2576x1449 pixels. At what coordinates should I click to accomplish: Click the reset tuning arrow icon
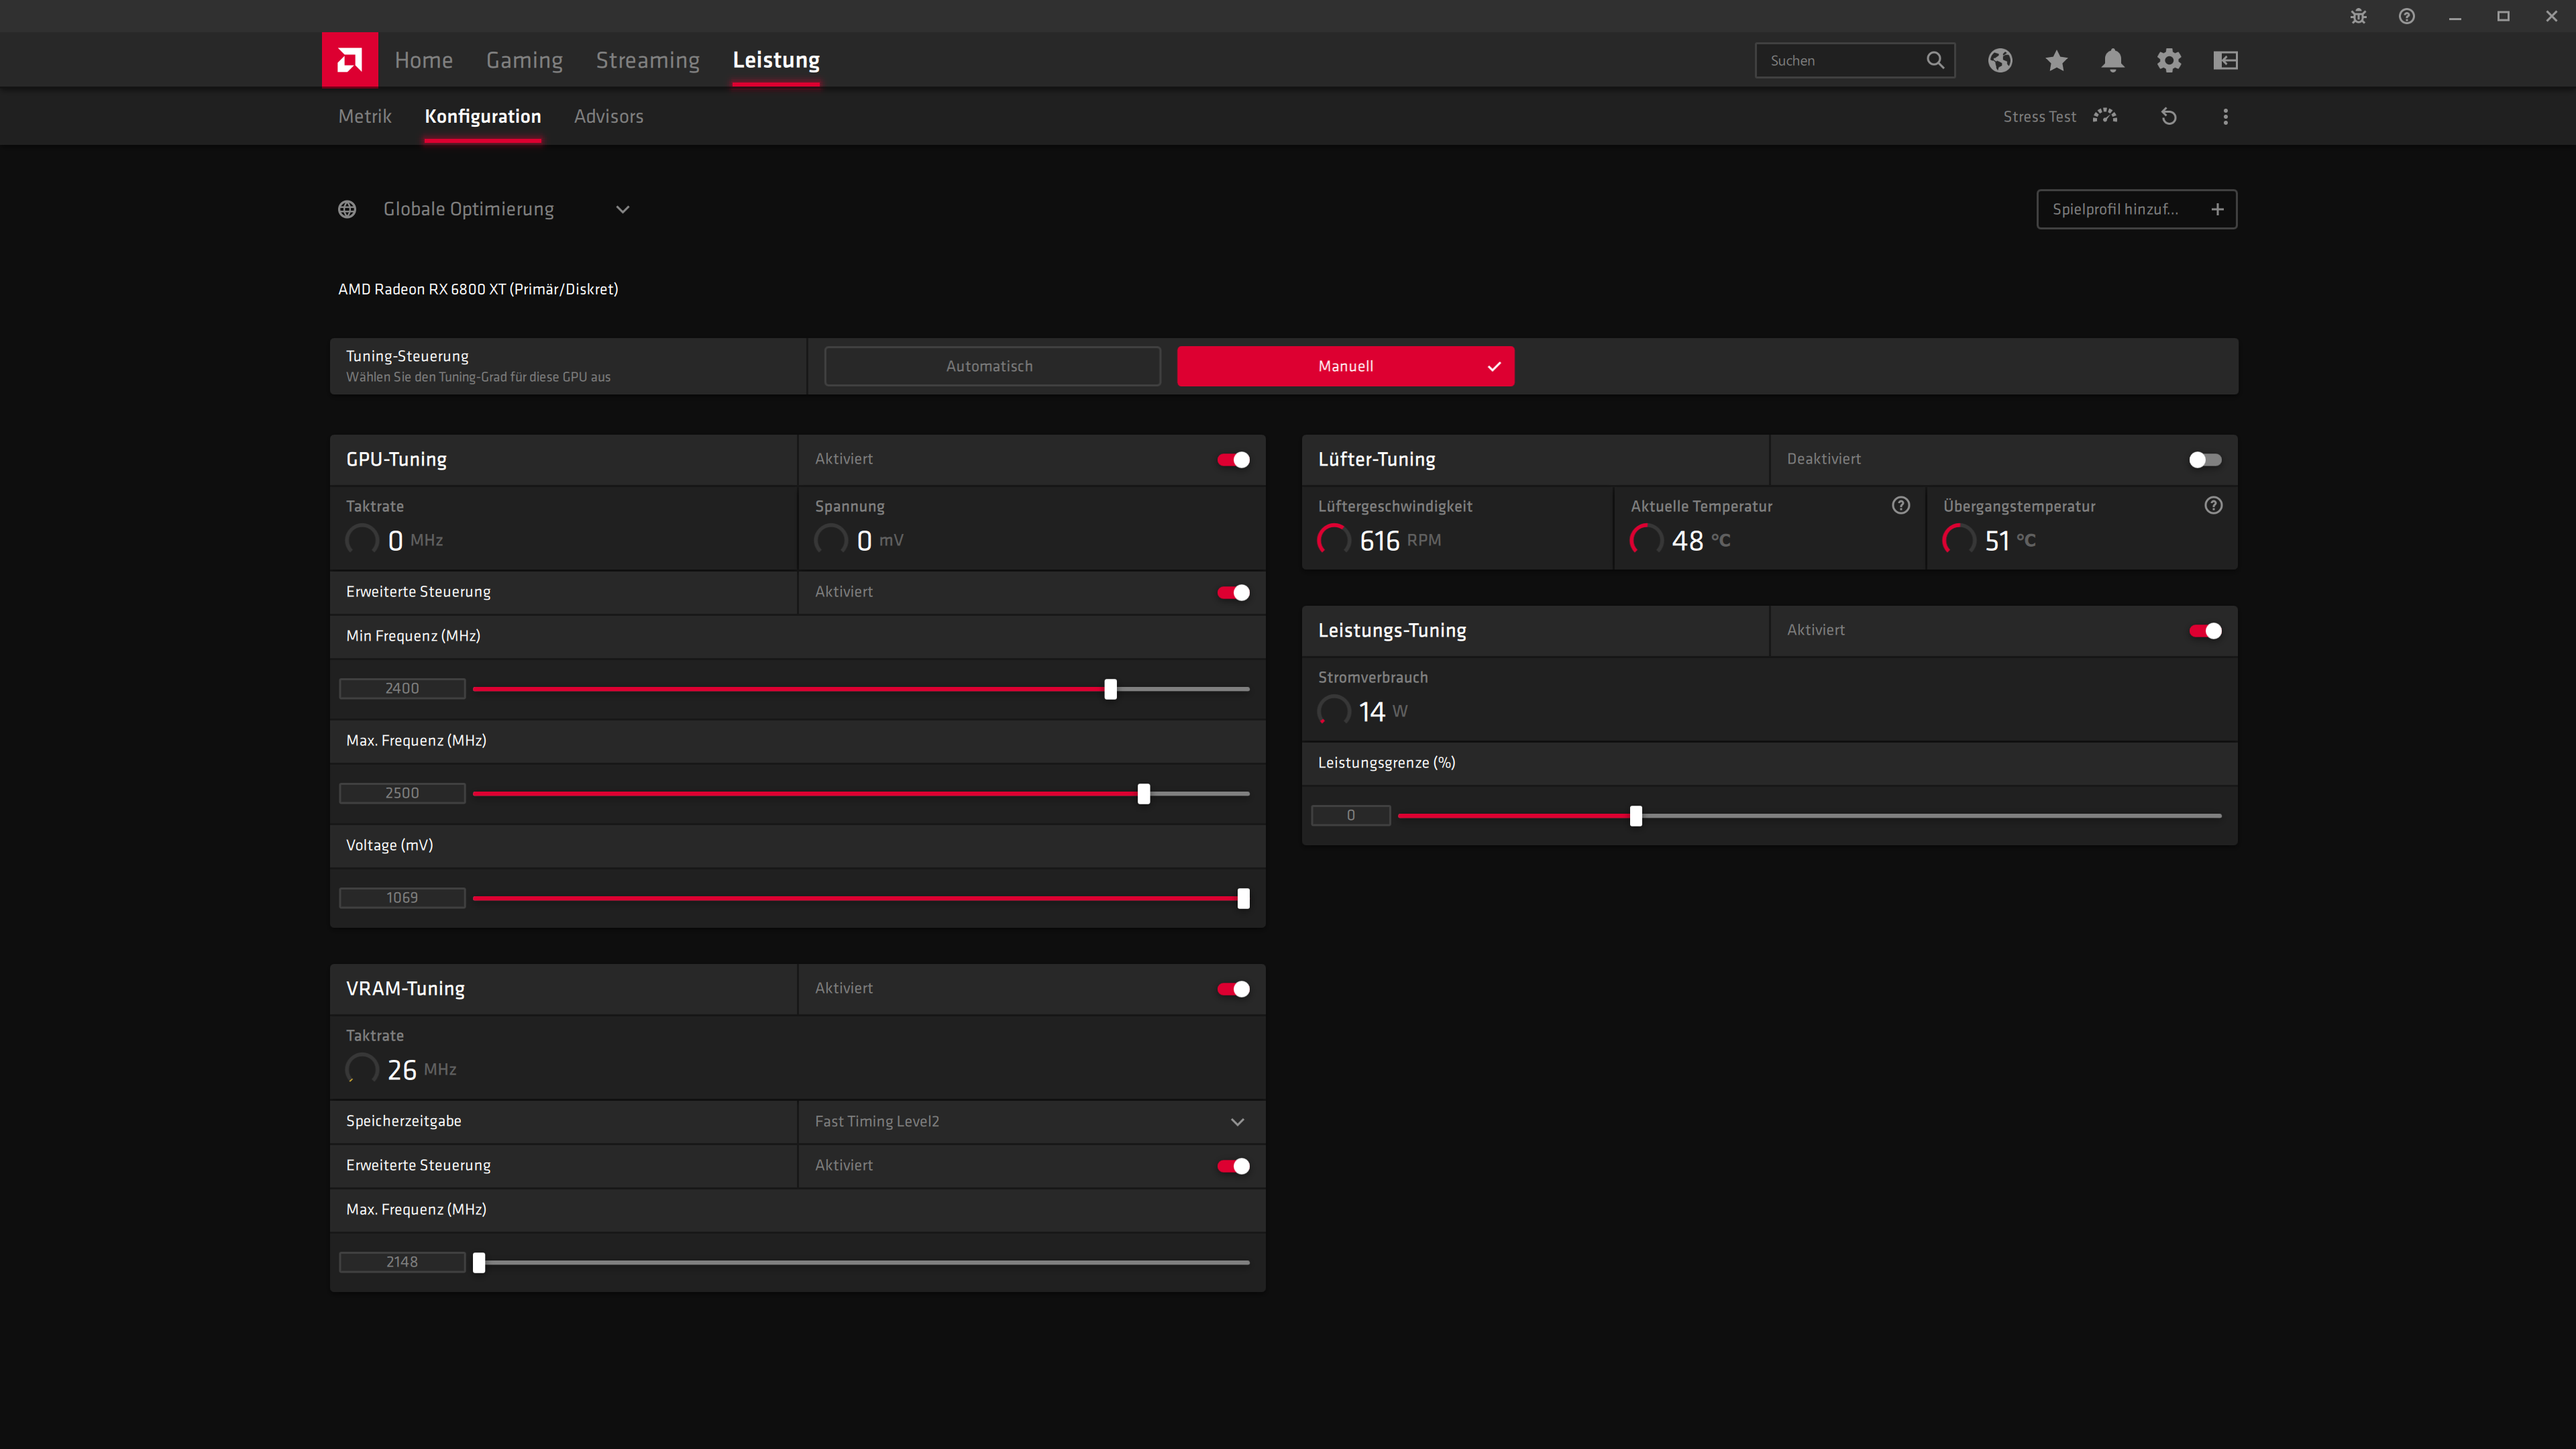click(x=2168, y=117)
